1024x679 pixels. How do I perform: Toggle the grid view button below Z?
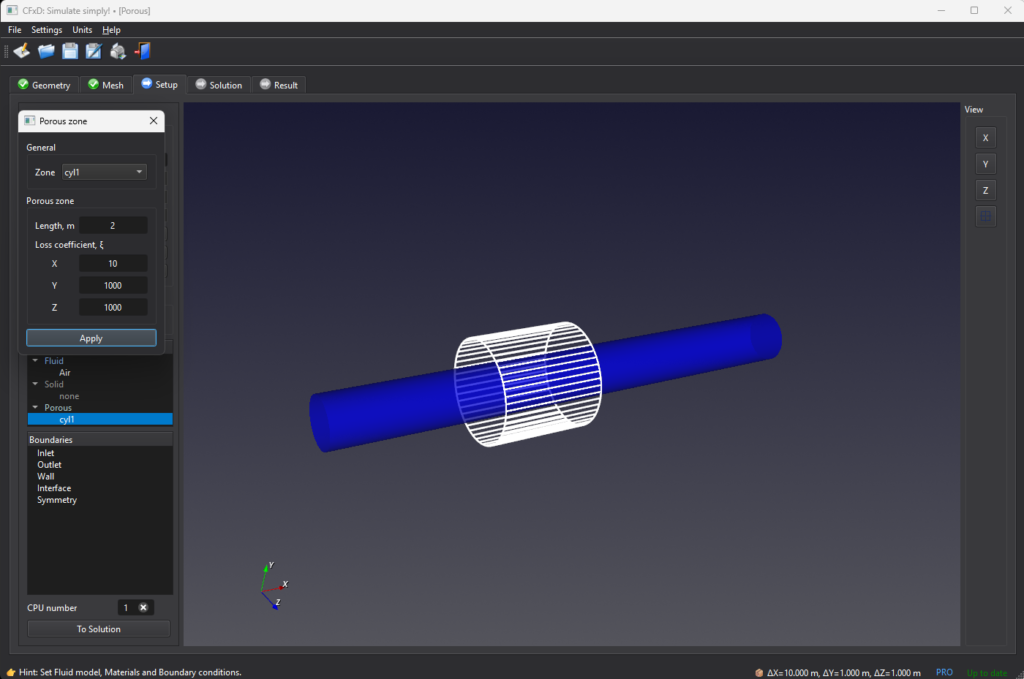point(985,216)
